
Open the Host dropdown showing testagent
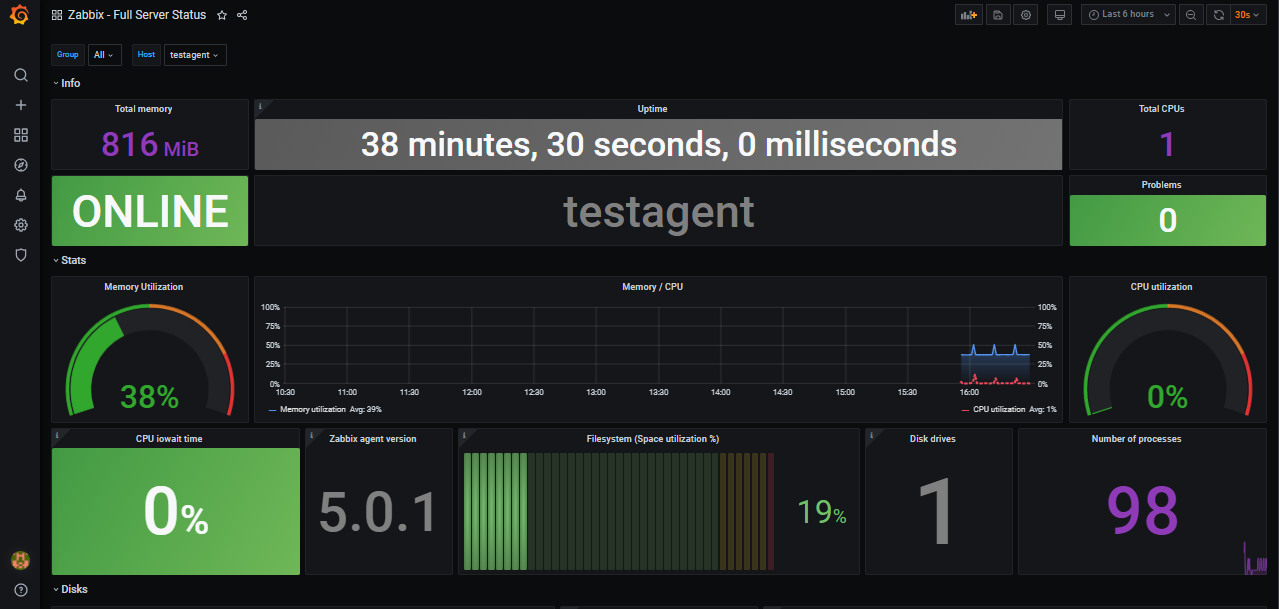194,55
